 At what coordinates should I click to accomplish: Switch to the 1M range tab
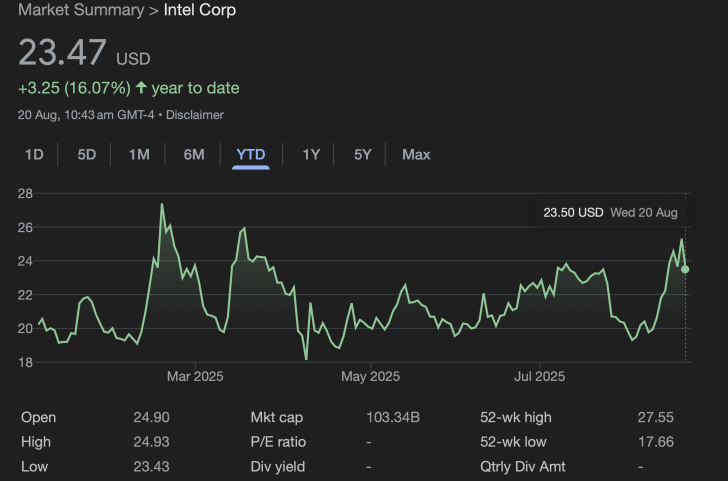coord(139,154)
